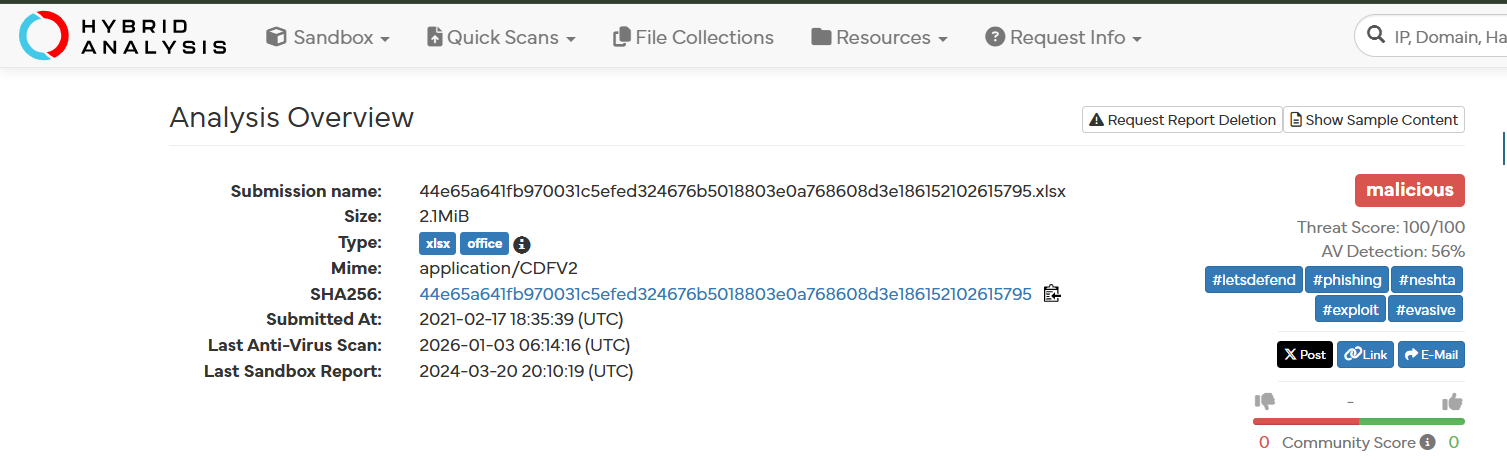The image size is (1507, 476).
Task: Select the #letsdefend tag
Action: click(x=1254, y=281)
